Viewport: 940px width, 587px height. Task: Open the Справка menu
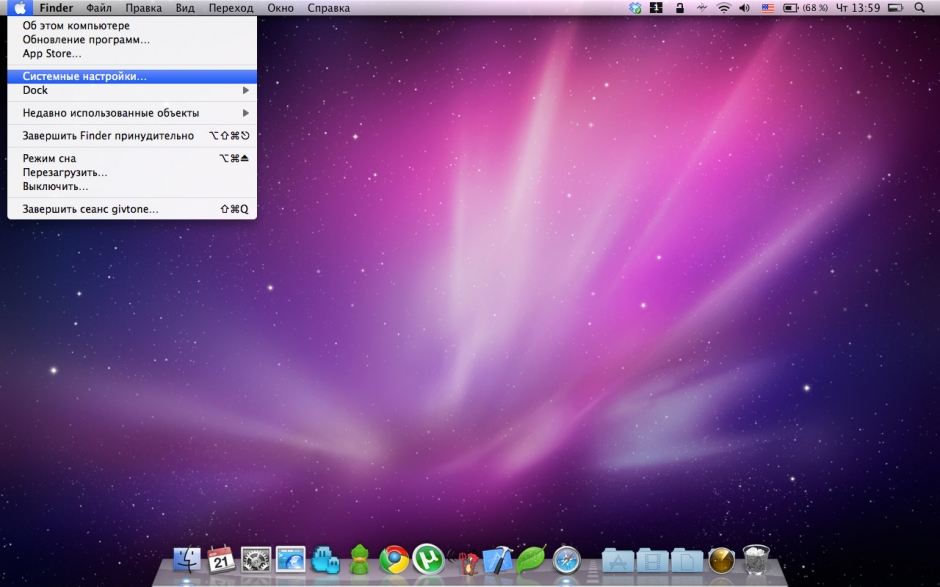pos(329,8)
